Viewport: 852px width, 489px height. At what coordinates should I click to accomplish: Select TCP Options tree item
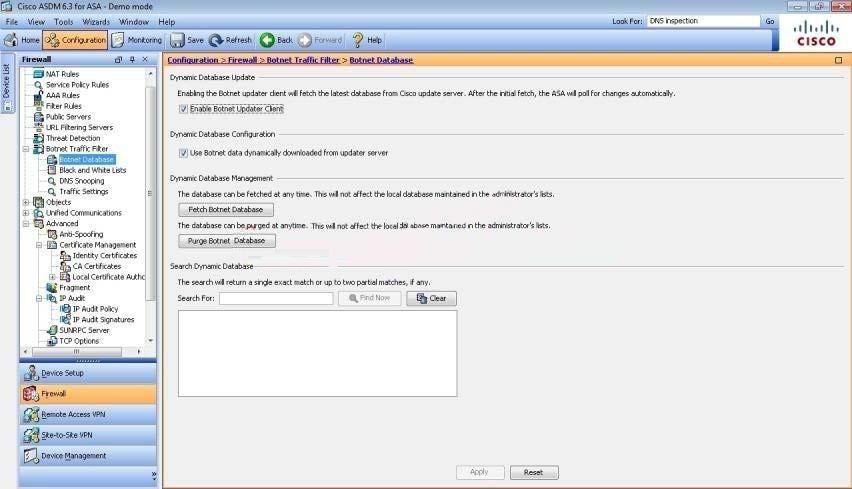coord(79,341)
